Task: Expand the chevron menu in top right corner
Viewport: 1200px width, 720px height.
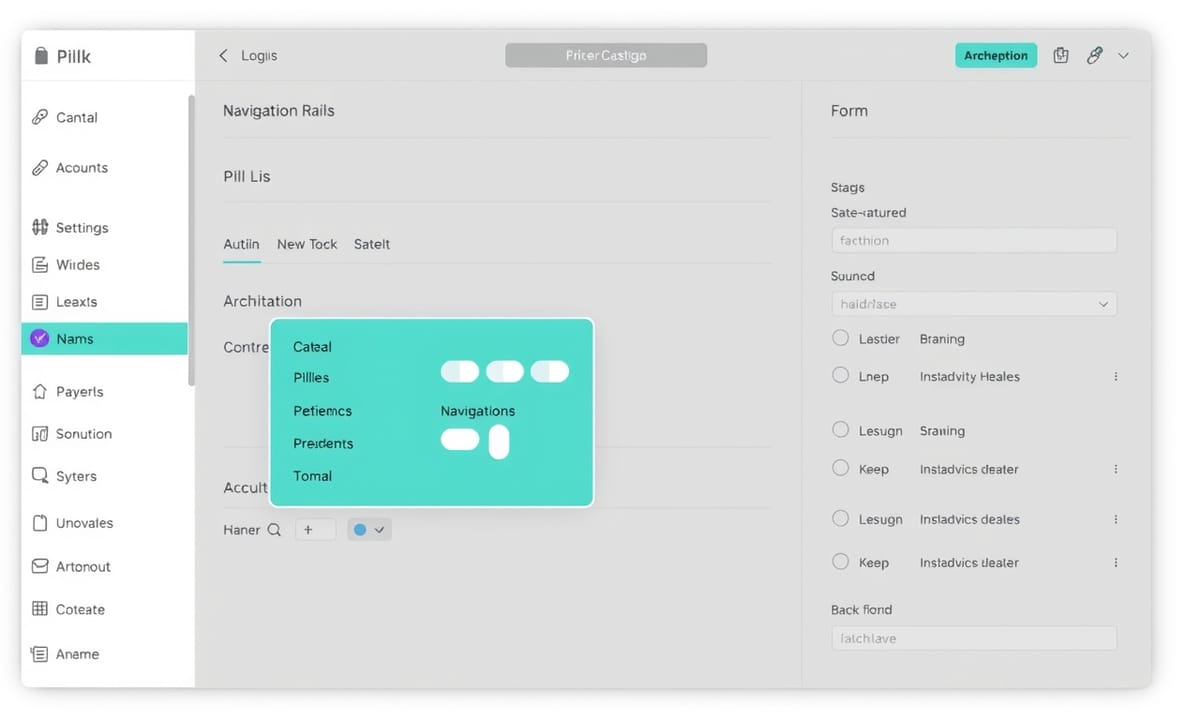Action: 1123,56
